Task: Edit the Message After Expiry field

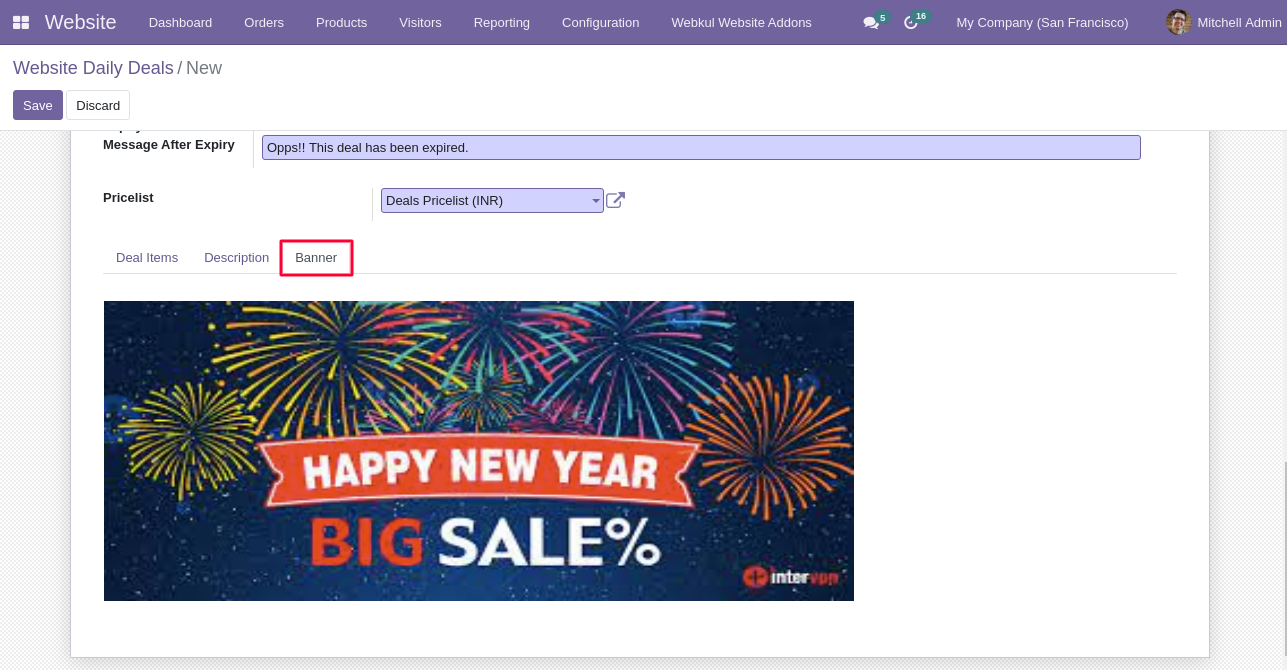Action: click(x=701, y=147)
